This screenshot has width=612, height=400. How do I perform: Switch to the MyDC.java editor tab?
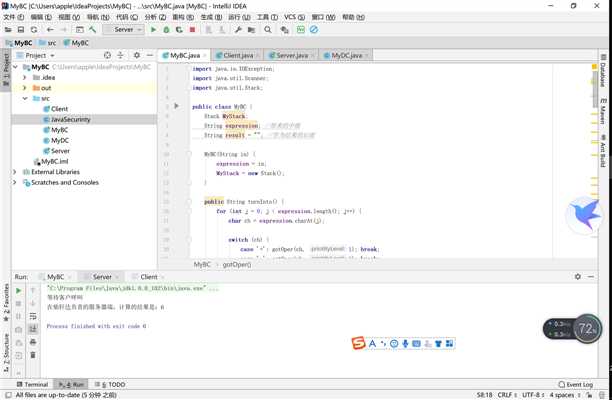click(346, 55)
